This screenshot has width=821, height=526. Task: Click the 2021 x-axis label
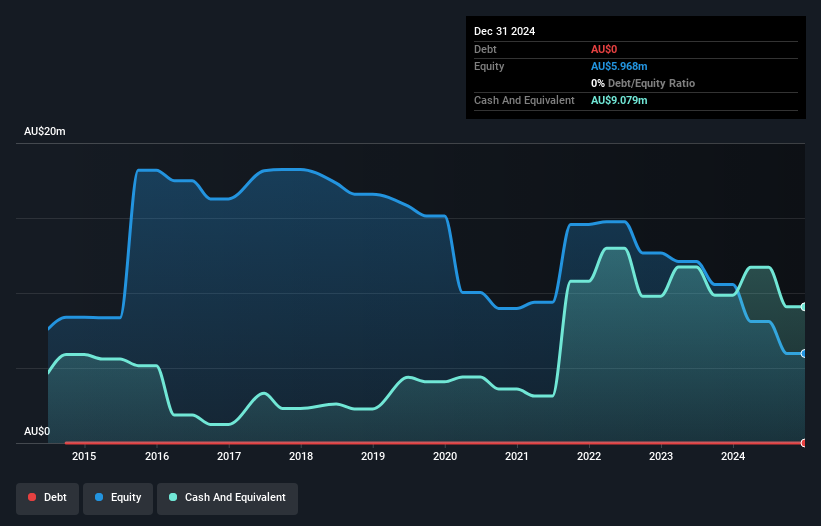click(517, 456)
